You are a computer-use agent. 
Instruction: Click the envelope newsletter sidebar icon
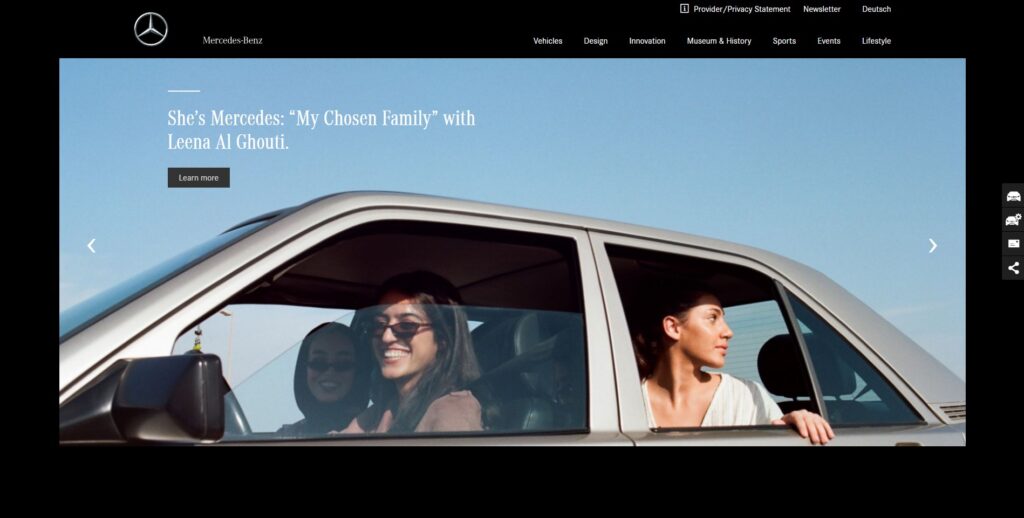point(1013,244)
